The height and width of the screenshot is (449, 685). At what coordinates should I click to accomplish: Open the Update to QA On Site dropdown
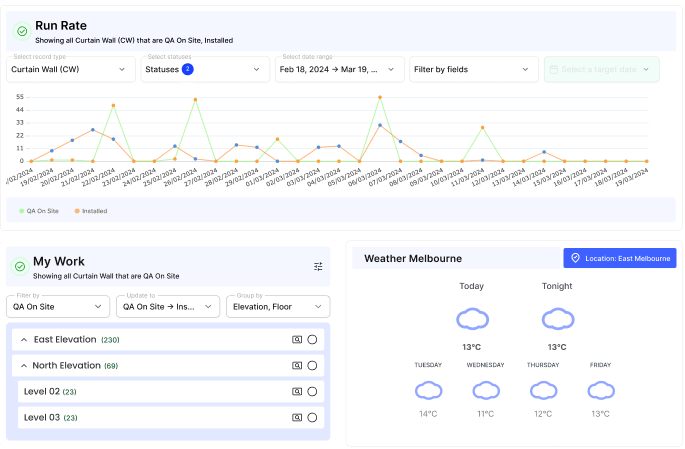(x=168, y=307)
